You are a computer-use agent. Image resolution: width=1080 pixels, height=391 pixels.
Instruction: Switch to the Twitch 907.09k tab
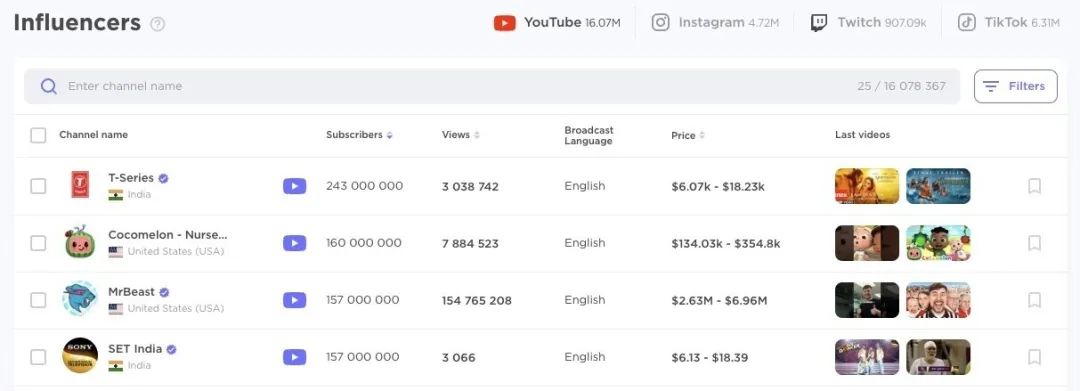pyautogui.click(x=868, y=23)
